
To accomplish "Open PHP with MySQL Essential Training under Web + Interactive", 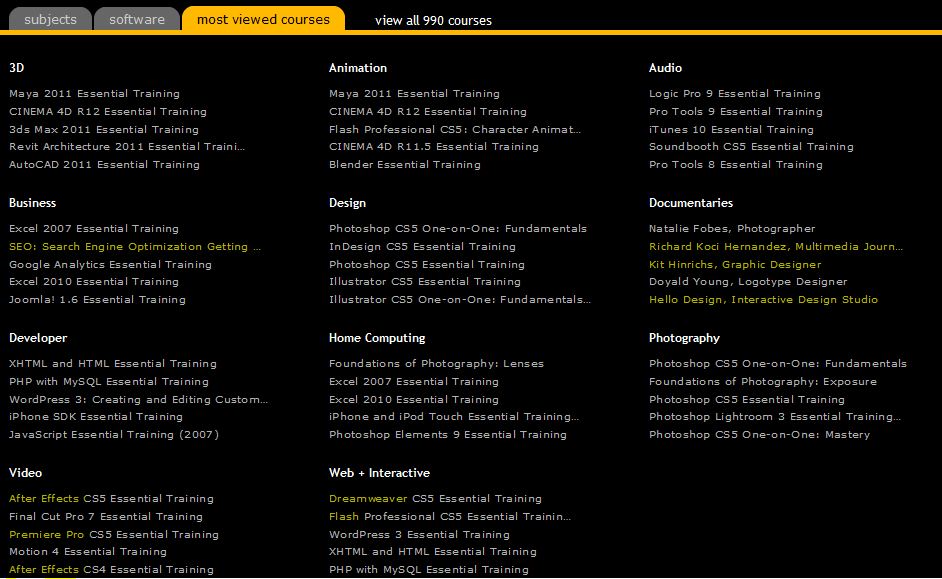I will [429, 570].
